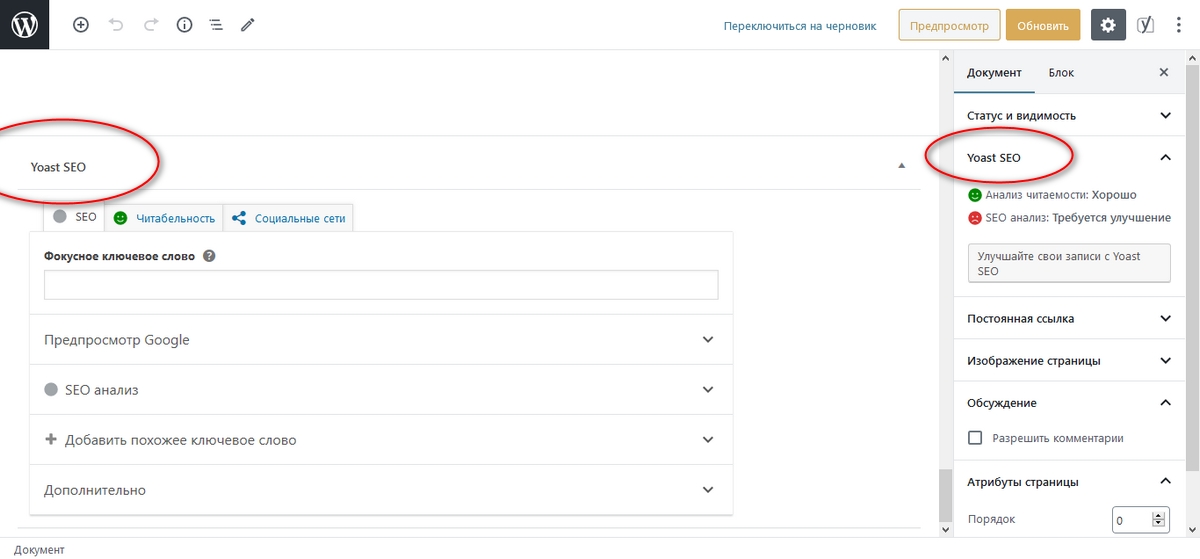
Task: Enable the Разрешить комментарии checkbox
Action: point(975,438)
